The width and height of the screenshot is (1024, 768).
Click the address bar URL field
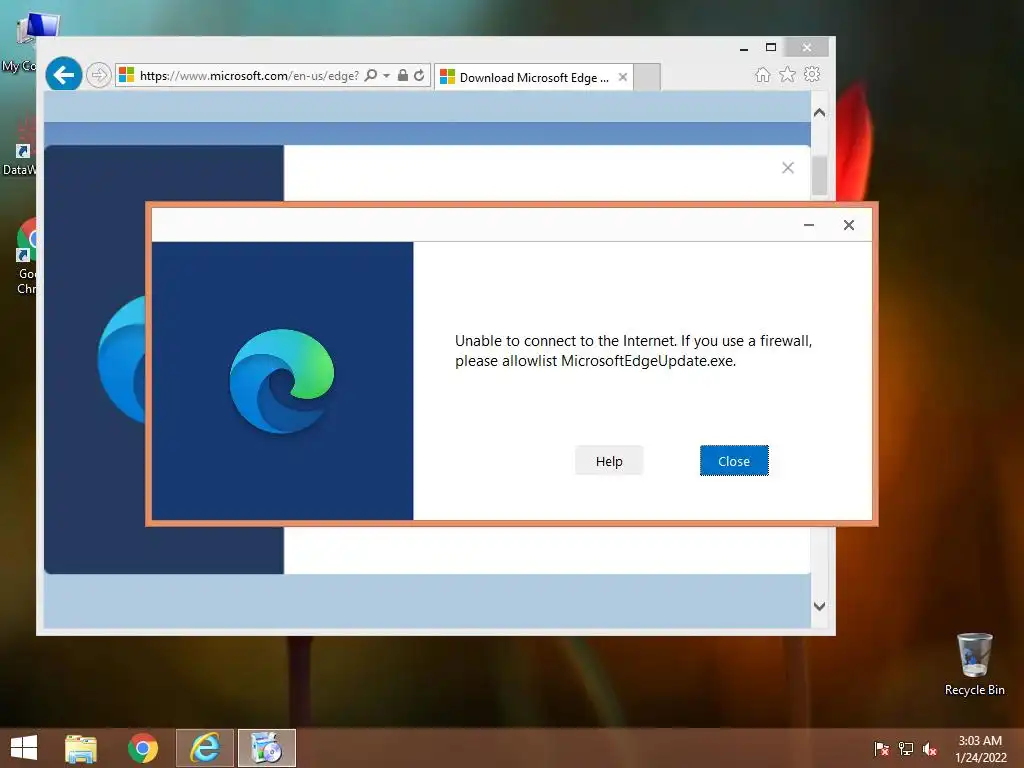coord(249,76)
